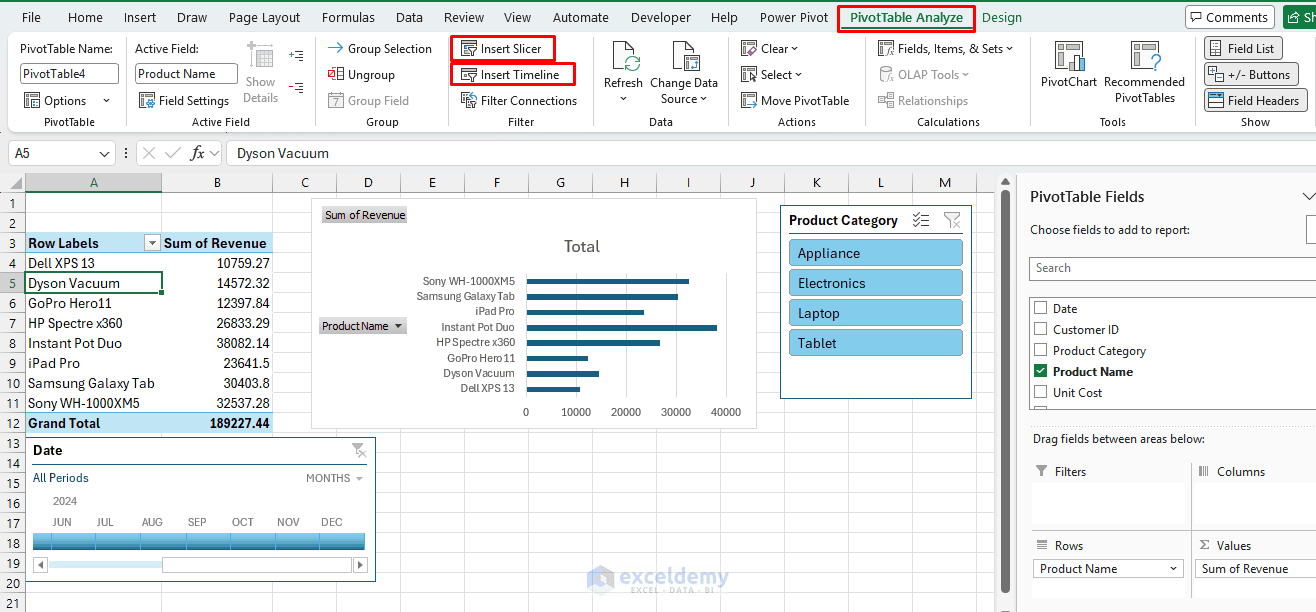The width and height of the screenshot is (1316, 612).
Task: Click Field Settings
Action: (184, 101)
